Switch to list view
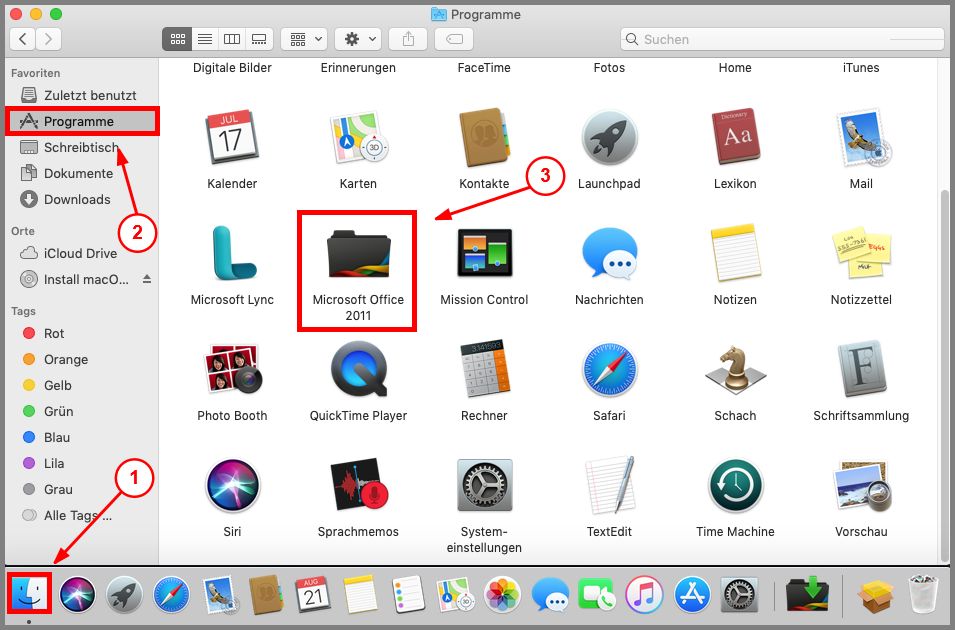The image size is (955, 630). point(205,40)
